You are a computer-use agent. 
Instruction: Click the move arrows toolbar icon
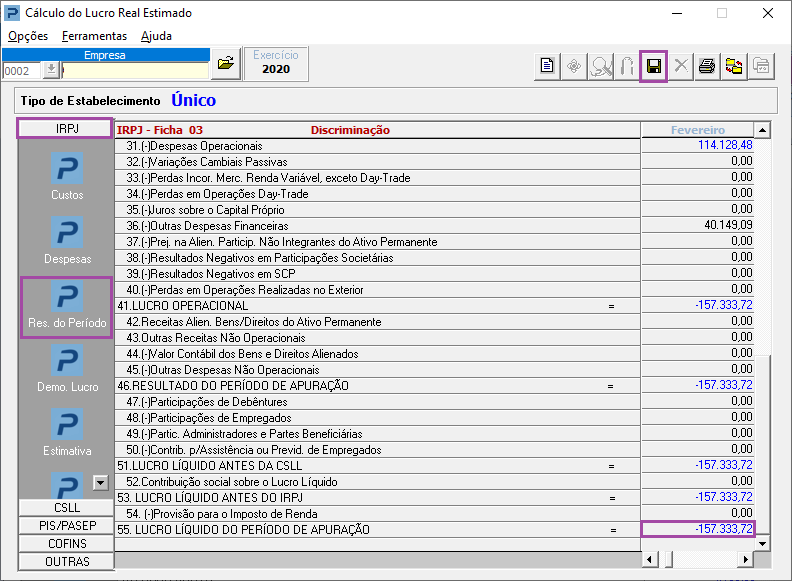pyautogui.click(x=574, y=66)
